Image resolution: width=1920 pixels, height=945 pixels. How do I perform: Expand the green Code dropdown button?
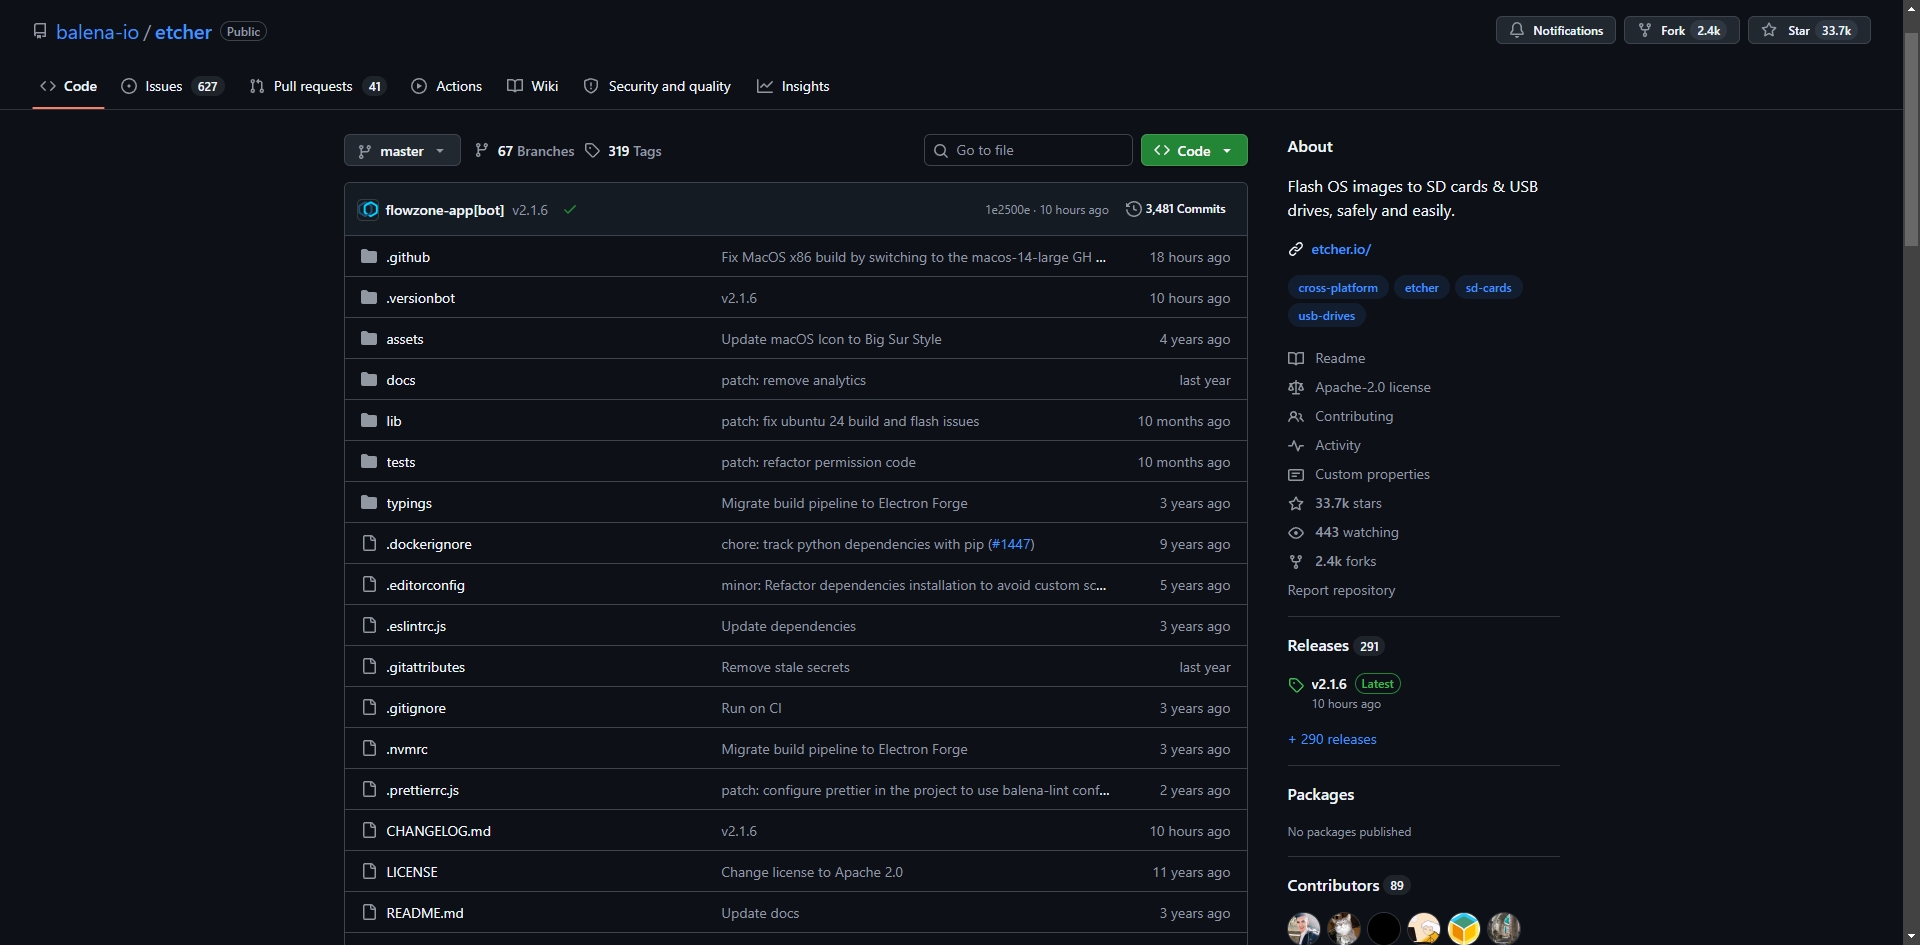click(1194, 151)
